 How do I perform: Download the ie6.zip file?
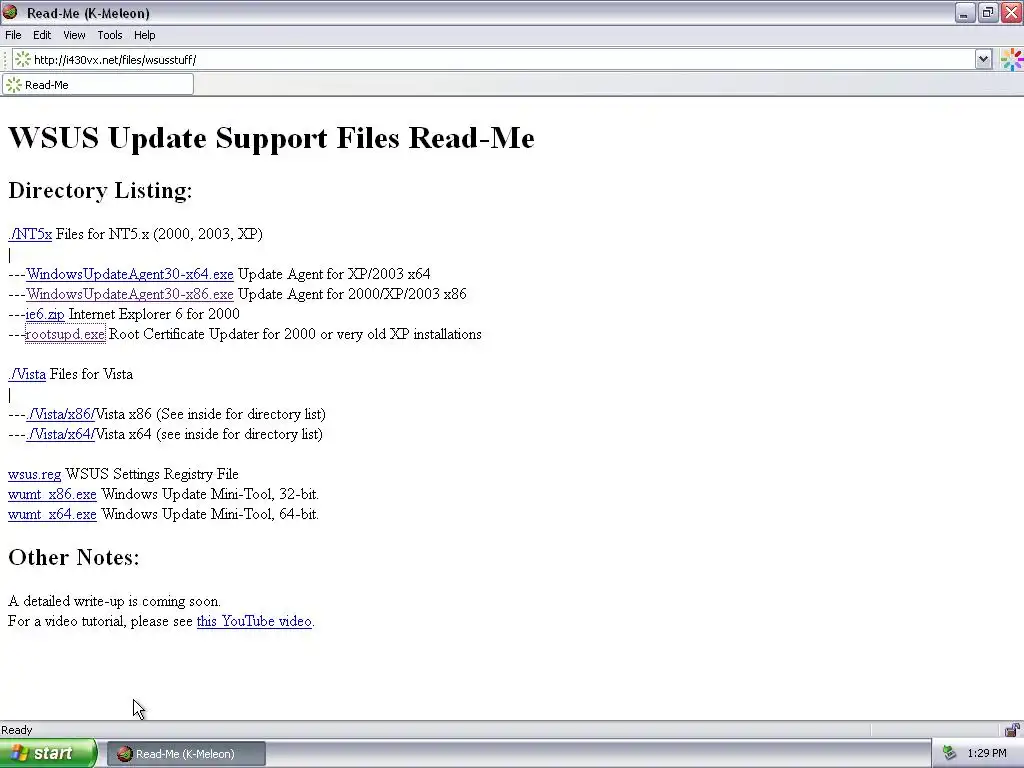click(x=45, y=315)
